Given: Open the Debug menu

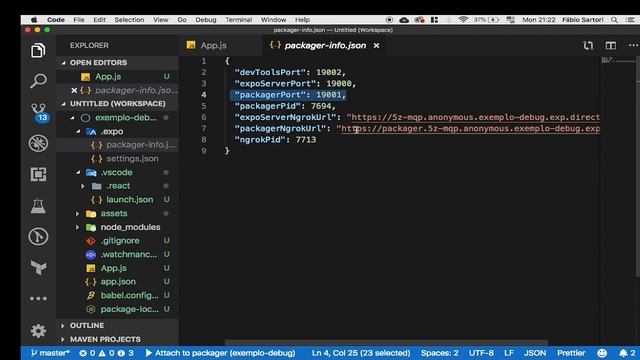Looking at the screenshot, I should click(x=206, y=20).
